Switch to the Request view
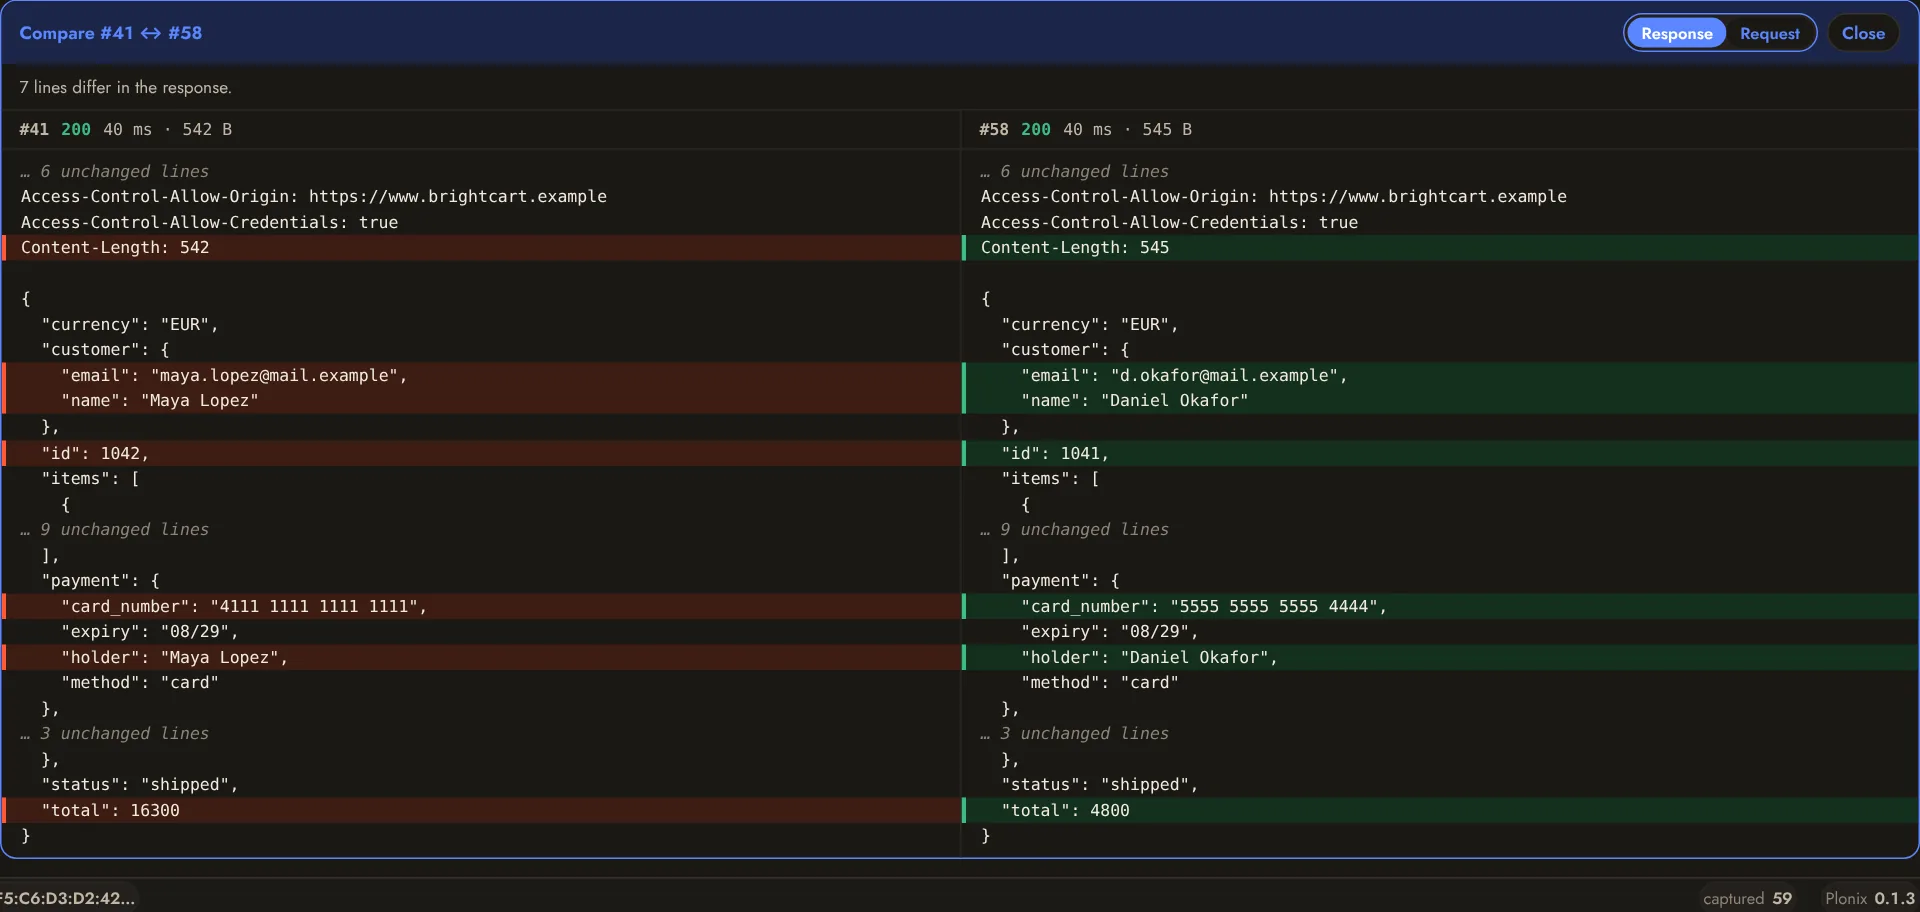1920x912 pixels. pos(1769,33)
